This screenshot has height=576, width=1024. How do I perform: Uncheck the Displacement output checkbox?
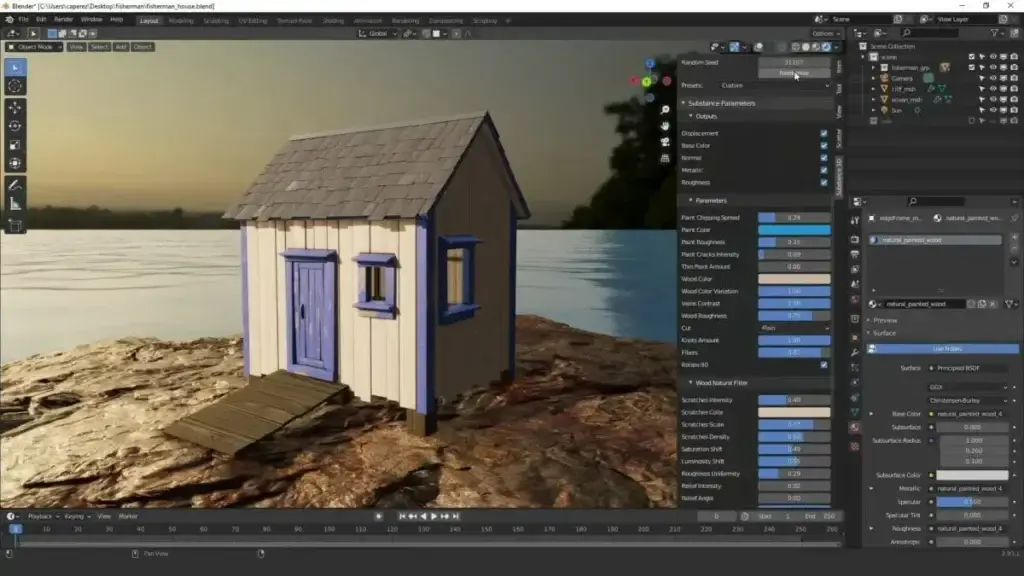point(824,133)
